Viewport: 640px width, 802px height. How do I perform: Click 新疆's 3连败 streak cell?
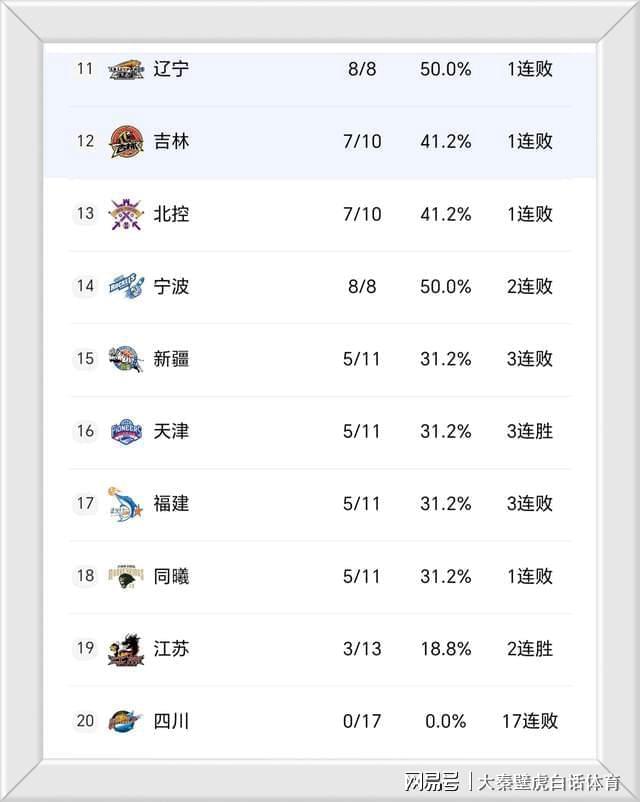click(529, 359)
